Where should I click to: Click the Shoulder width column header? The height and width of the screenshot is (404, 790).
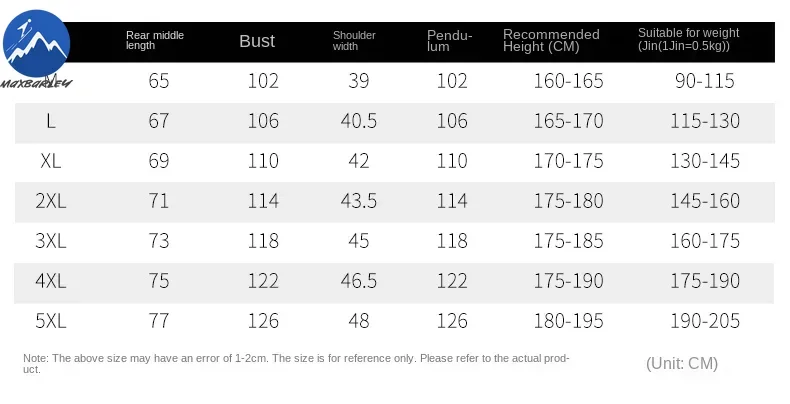point(354,40)
